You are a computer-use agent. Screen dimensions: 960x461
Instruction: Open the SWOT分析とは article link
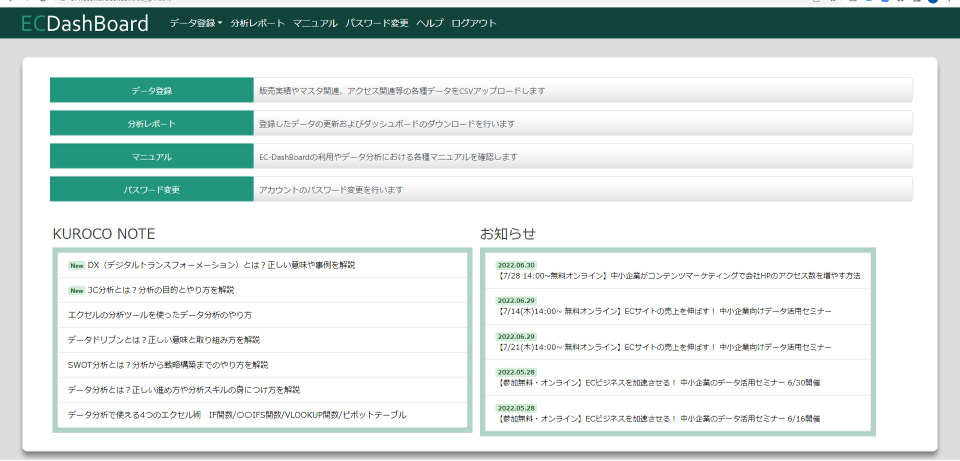click(x=168, y=365)
